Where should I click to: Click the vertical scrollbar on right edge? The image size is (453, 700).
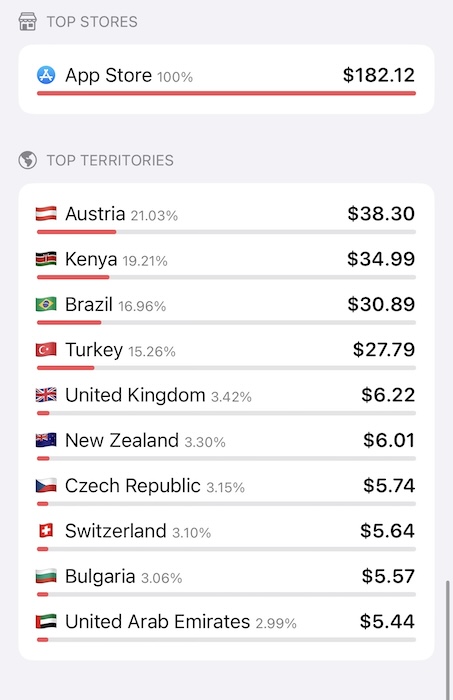[448, 639]
